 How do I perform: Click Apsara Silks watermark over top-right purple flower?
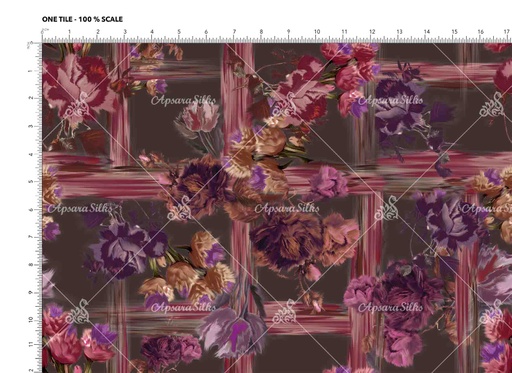[x=391, y=100]
